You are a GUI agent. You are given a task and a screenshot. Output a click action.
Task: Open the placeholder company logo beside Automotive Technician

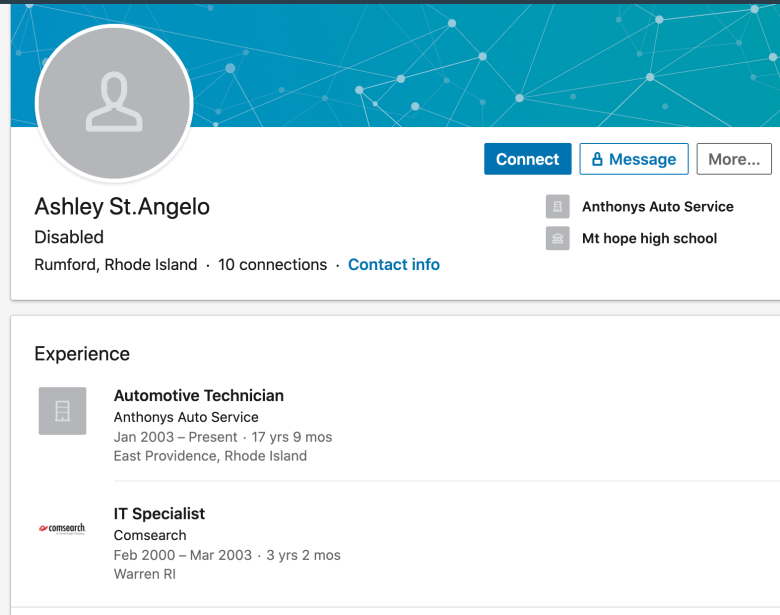[62, 411]
